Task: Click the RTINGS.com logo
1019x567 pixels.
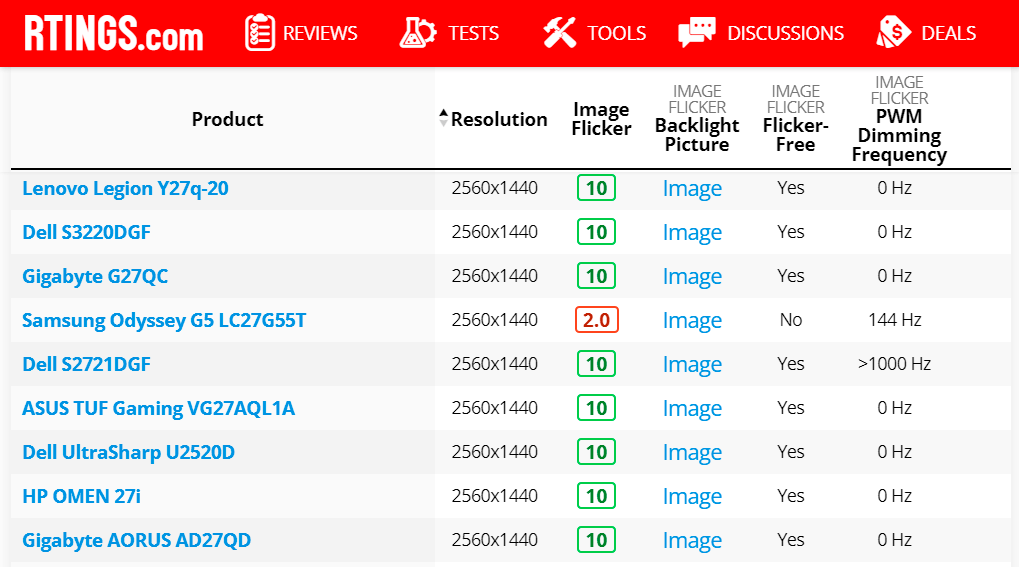Action: pos(114,33)
